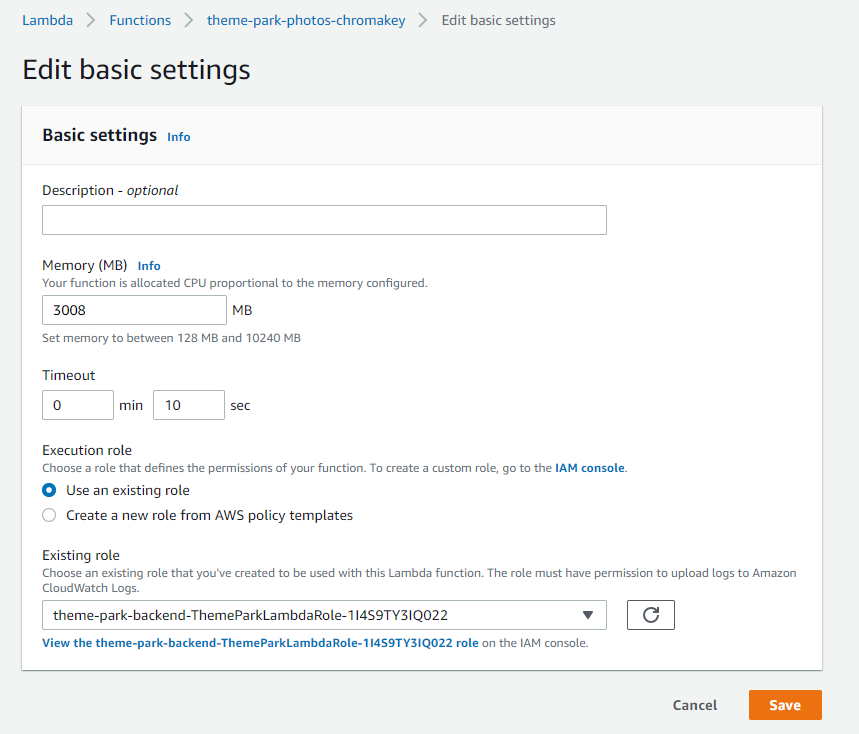Click the Timeout seconds input showing 10
Image resolution: width=859 pixels, height=734 pixels.
coord(188,404)
